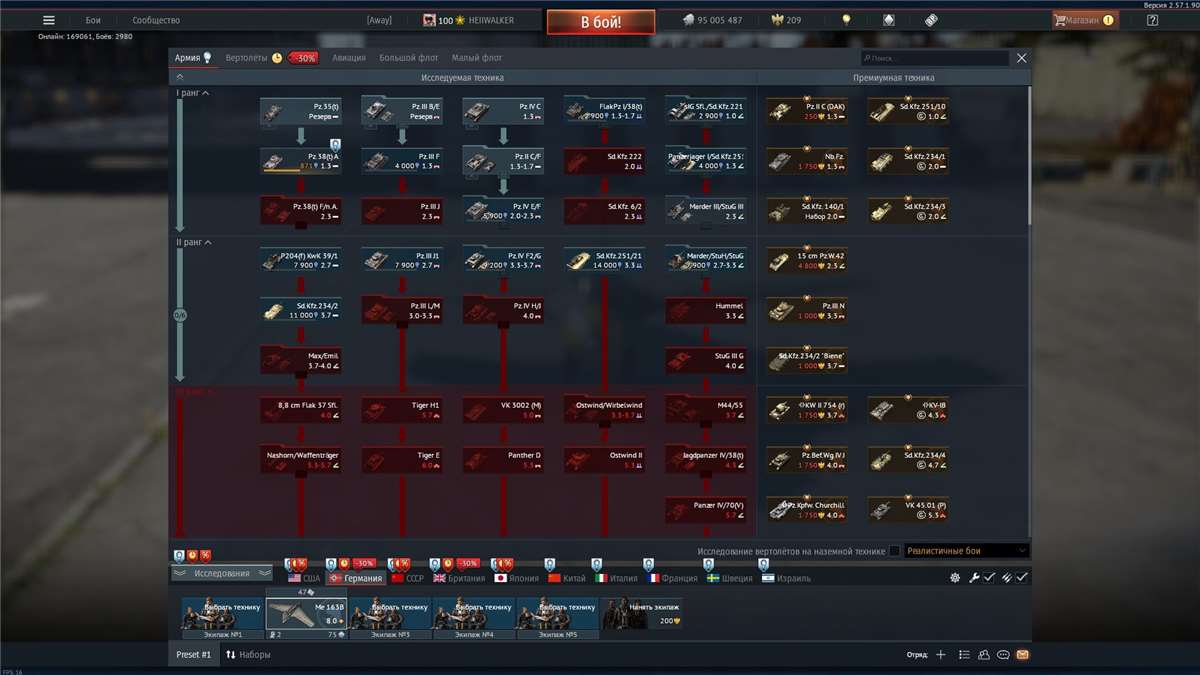
Task: Select the P204(f) KwK 39/1 vehicle
Action: 301,260
